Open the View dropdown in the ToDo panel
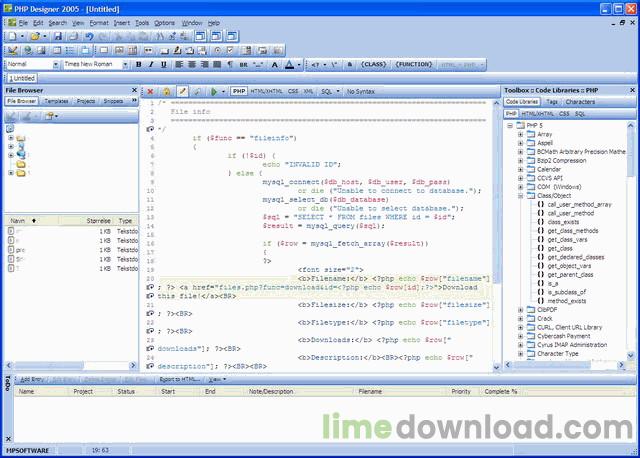This screenshot has width=640, height=458. pyautogui.click(x=217, y=380)
